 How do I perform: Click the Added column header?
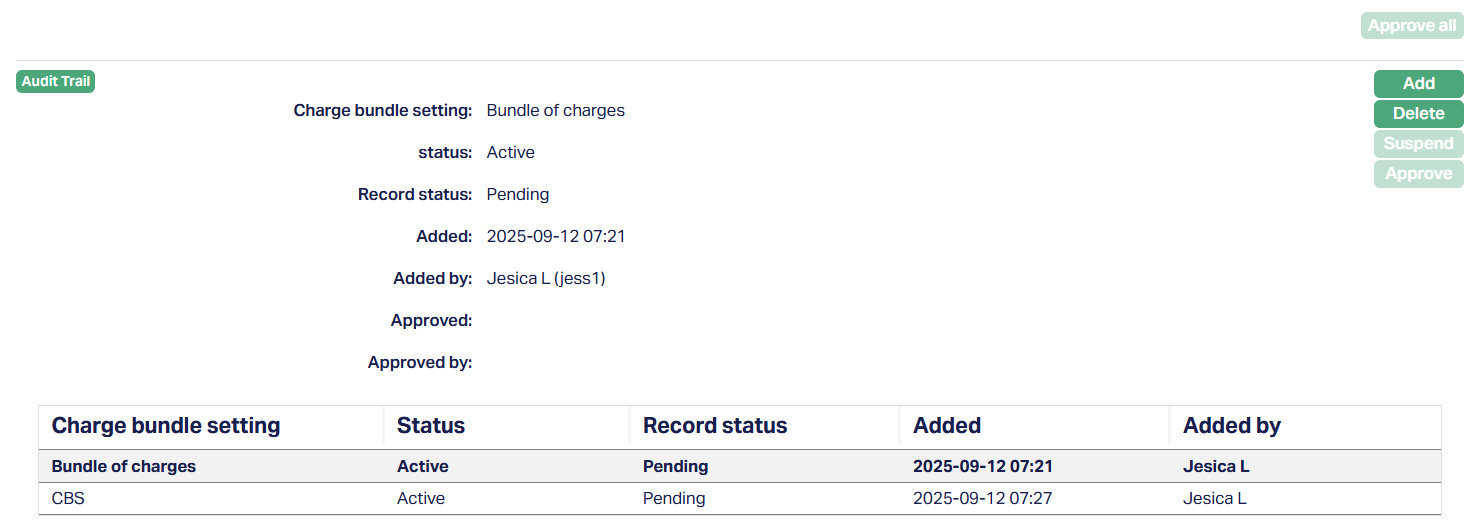coord(947,426)
